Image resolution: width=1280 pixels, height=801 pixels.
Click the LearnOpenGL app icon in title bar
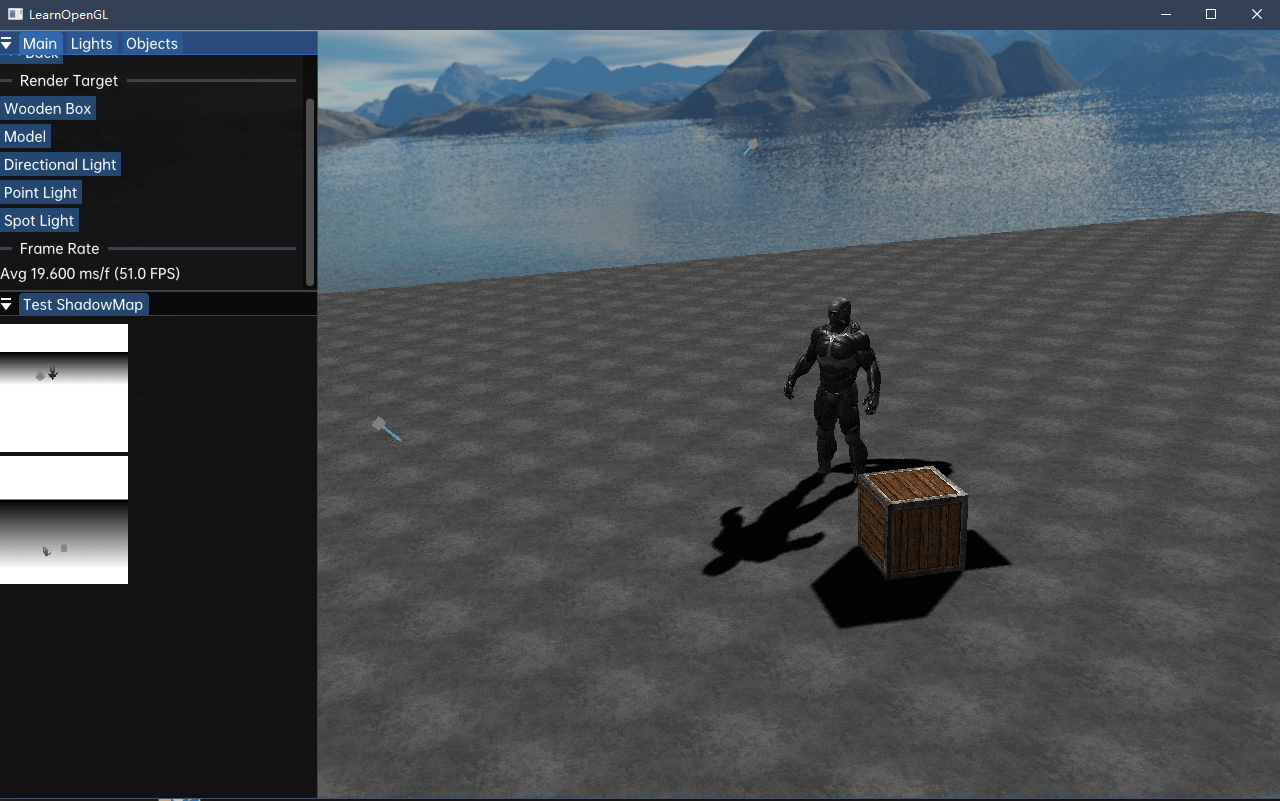[x=15, y=14]
